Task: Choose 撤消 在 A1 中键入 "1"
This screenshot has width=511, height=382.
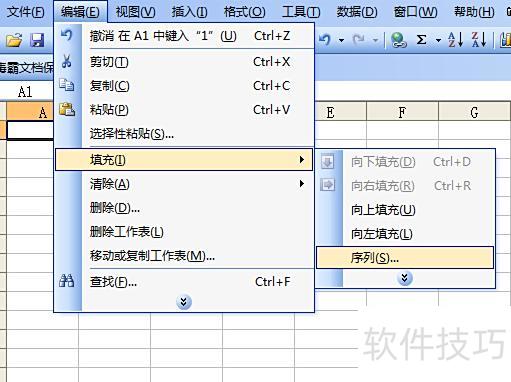Action: (x=184, y=36)
